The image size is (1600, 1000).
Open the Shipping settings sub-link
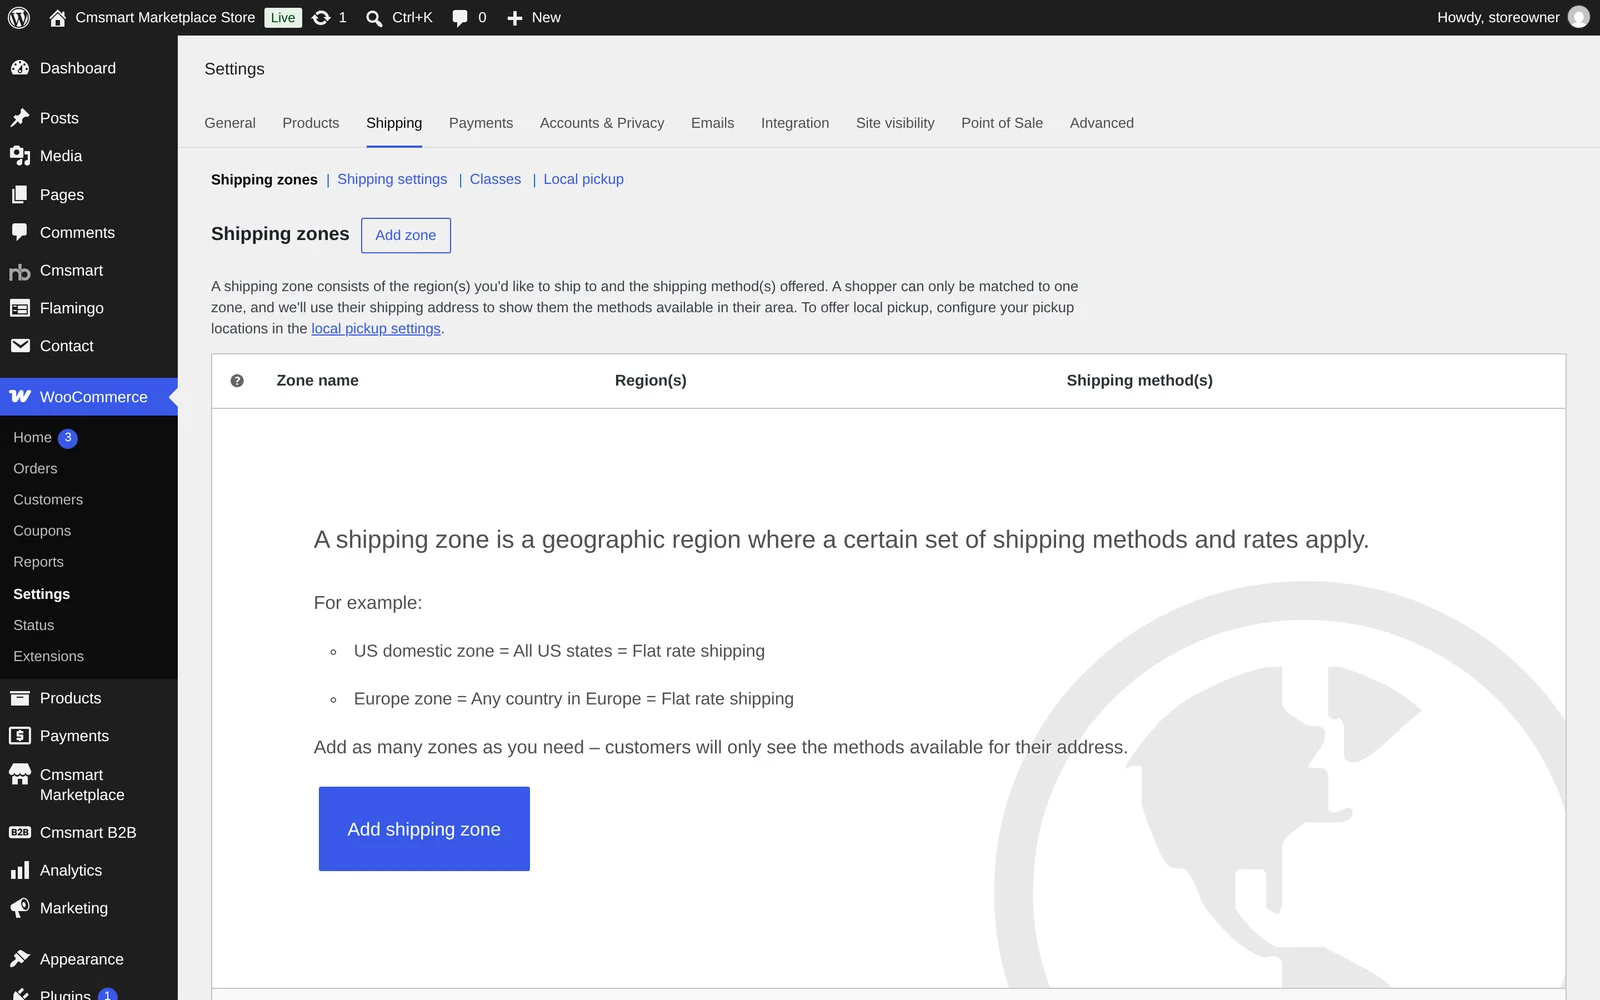(x=392, y=179)
